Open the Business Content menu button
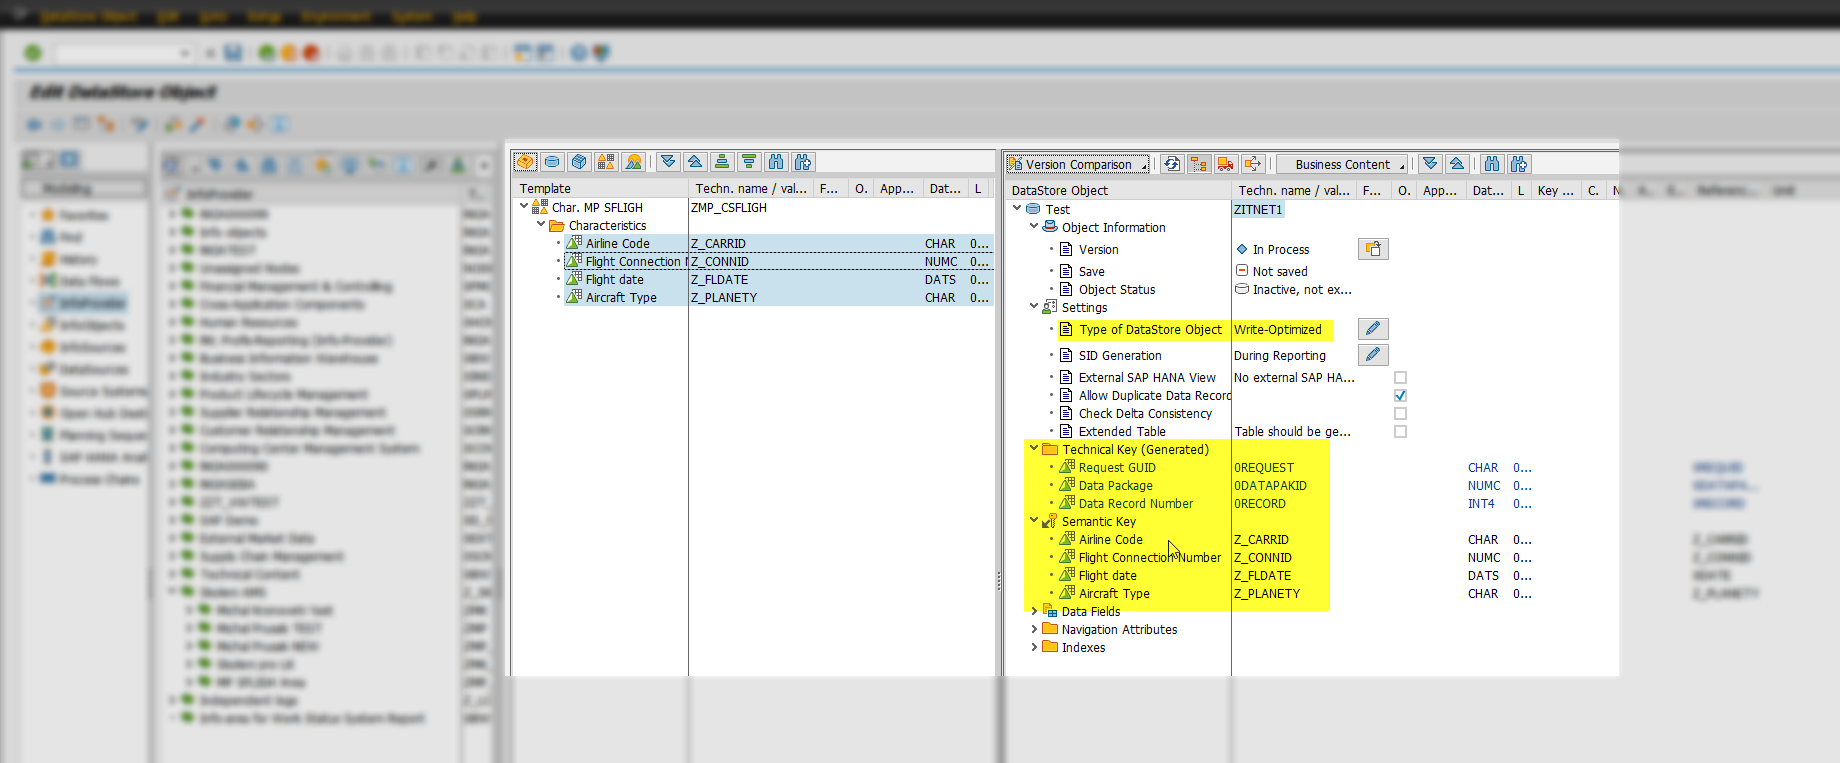Image resolution: width=1840 pixels, height=763 pixels. pyautogui.click(x=1342, y=164)
